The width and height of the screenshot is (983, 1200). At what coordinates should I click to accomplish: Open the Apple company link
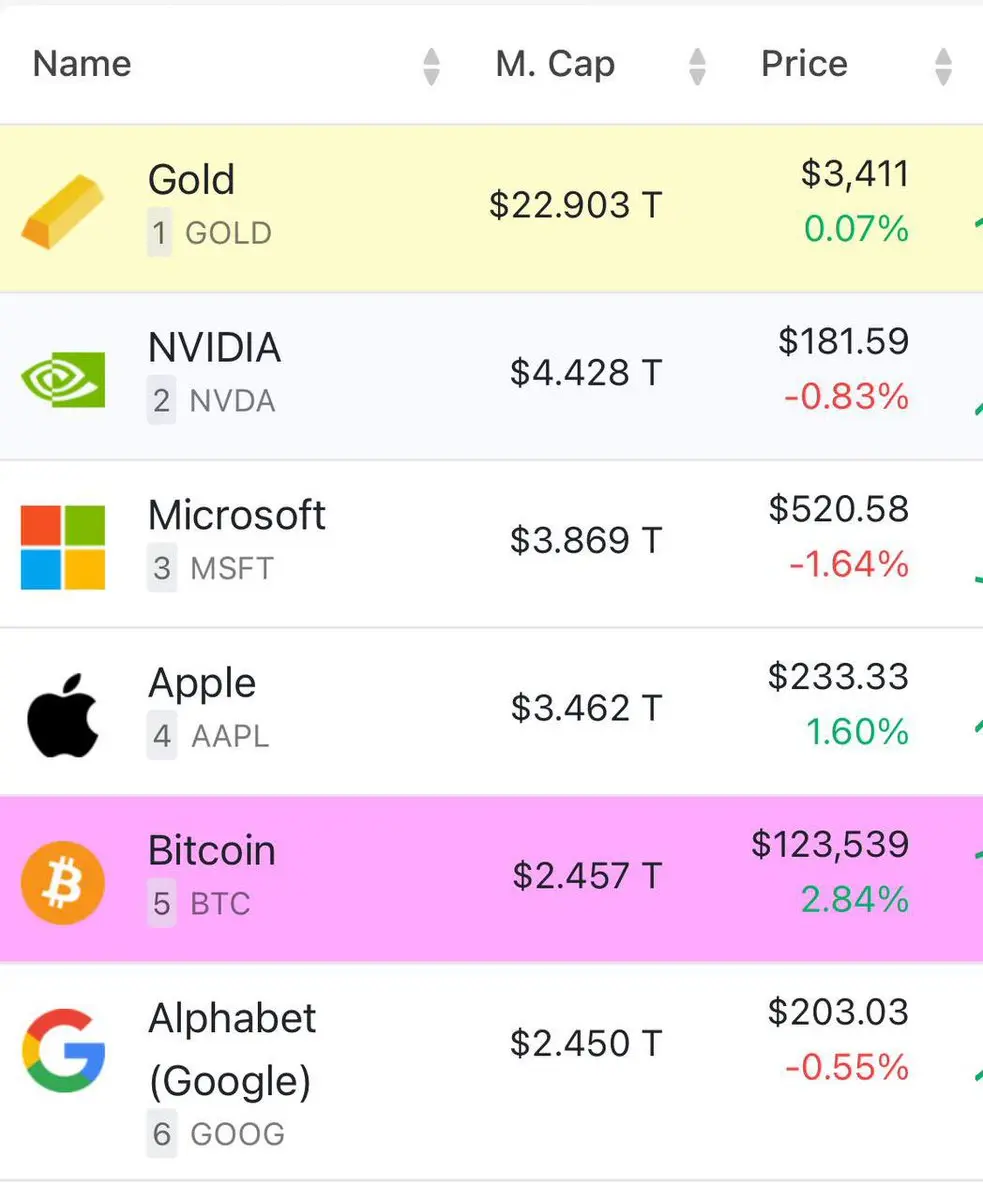pyautogui.click(x=202, y=683)
